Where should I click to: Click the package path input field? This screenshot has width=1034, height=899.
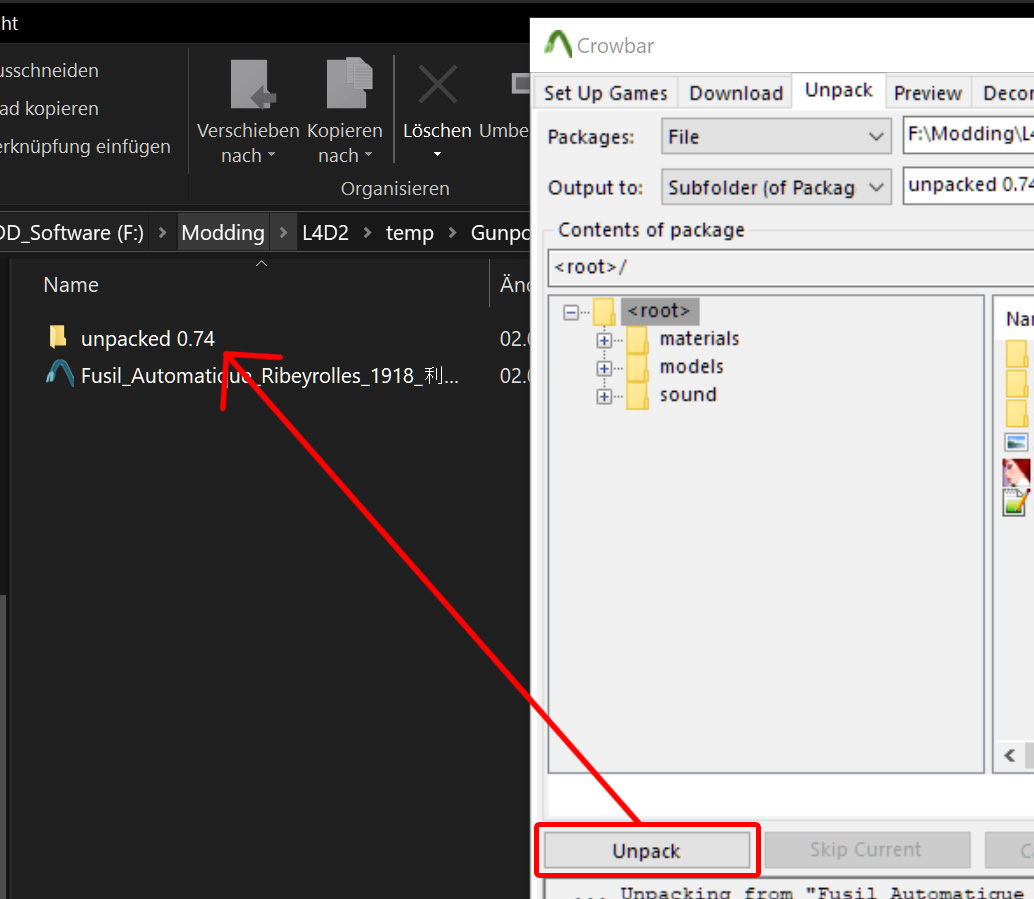969,135
